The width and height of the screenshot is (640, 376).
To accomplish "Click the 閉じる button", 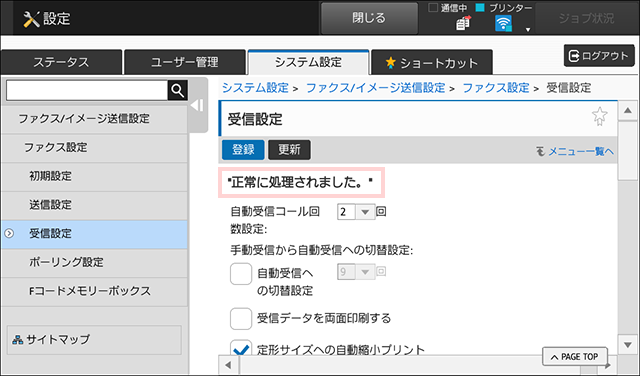I will (369, 18).
